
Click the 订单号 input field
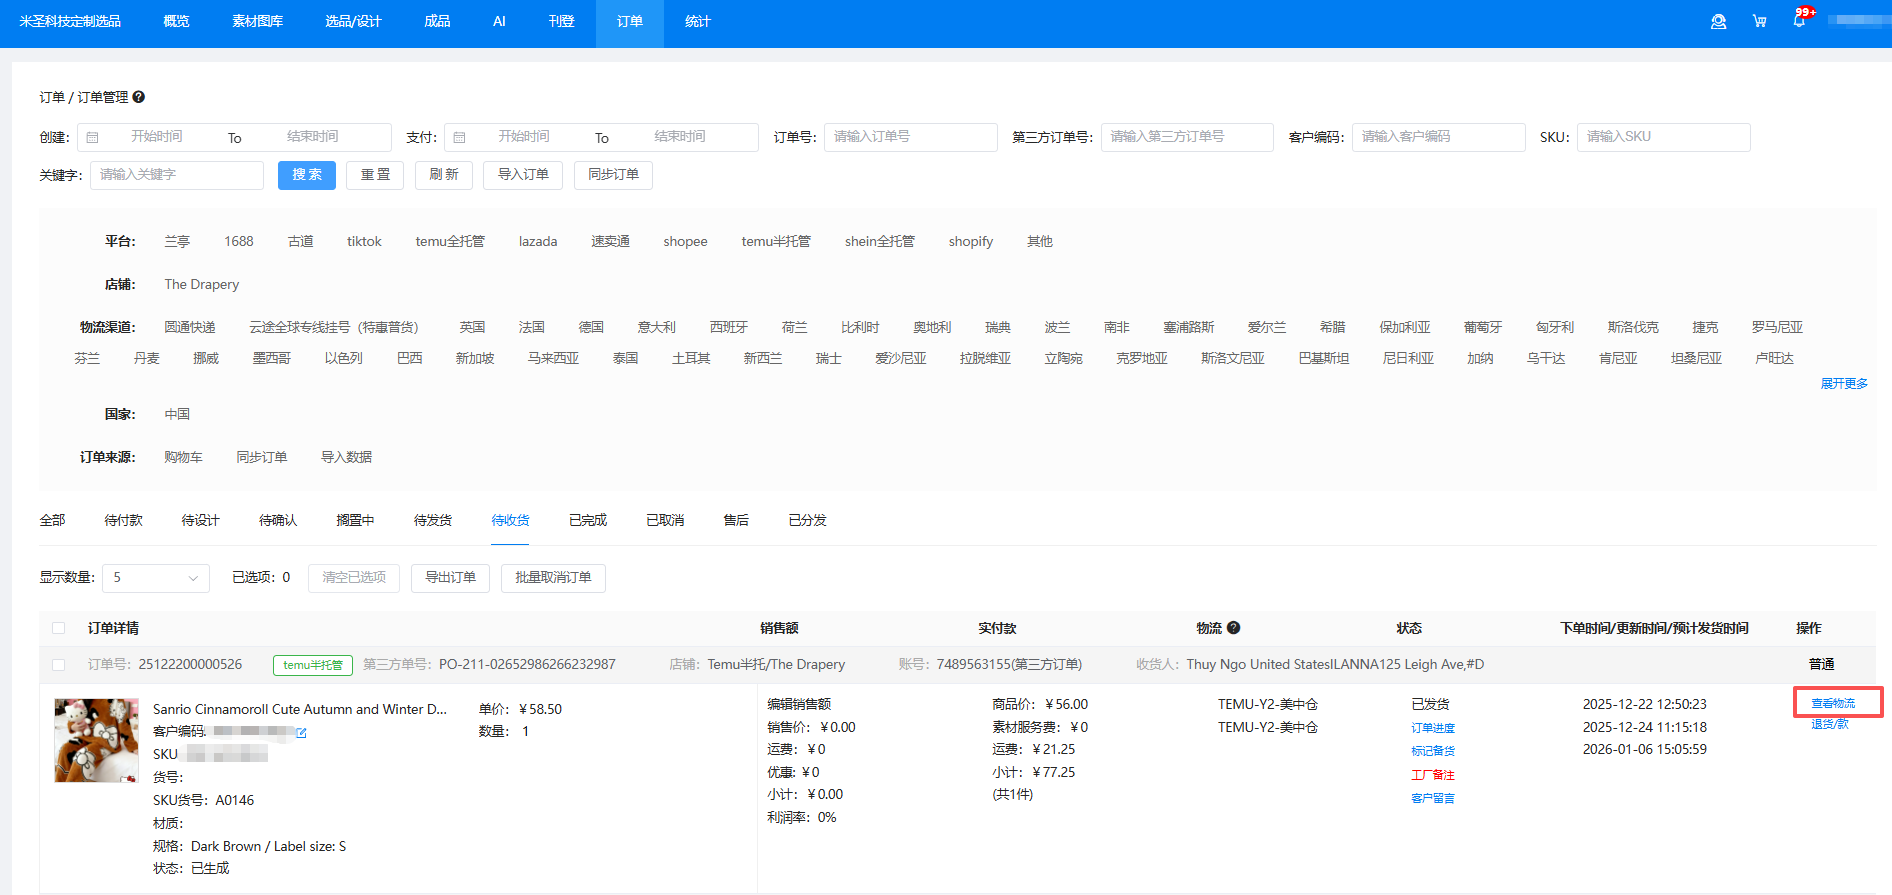coord(910,137)
